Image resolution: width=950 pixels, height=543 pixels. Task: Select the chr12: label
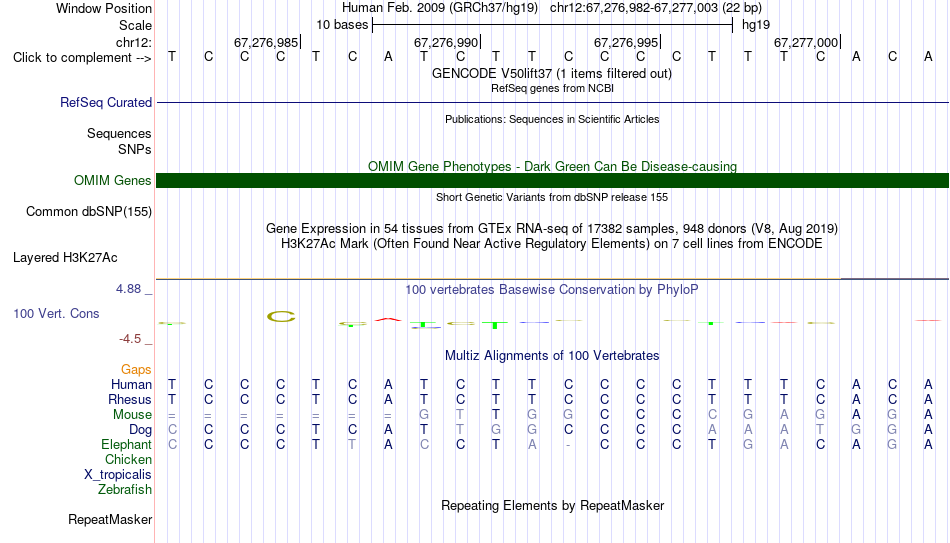tap(133, 42)
